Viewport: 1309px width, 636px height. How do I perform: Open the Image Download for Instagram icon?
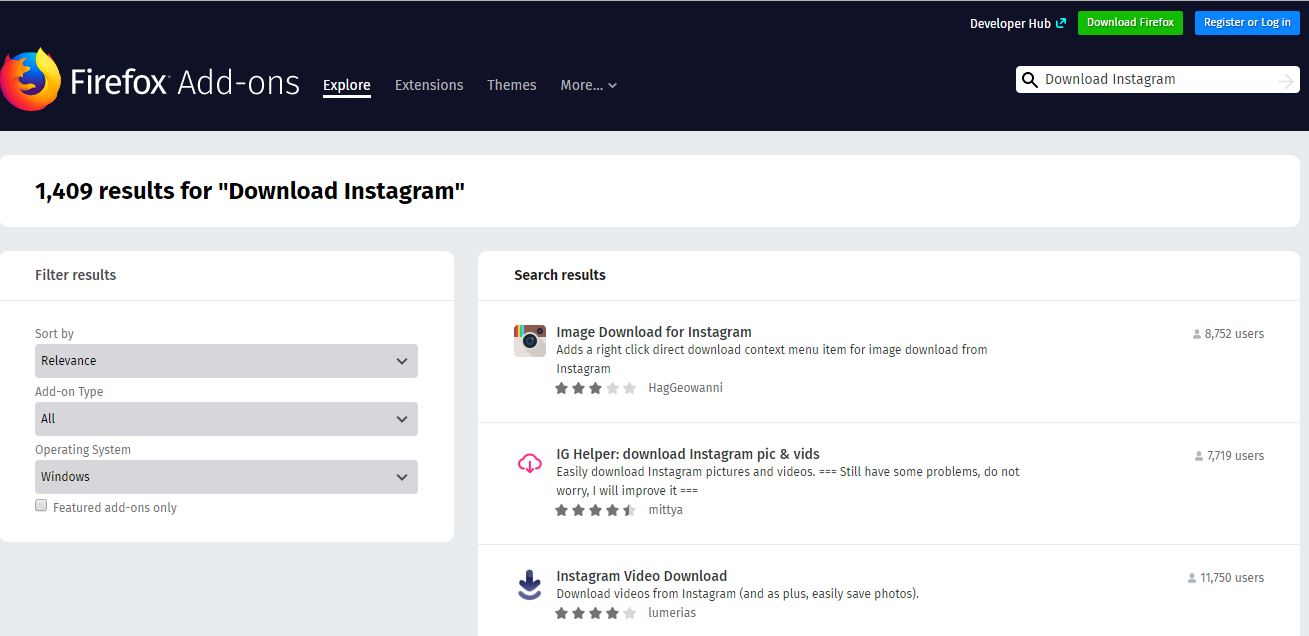point(530,341)
